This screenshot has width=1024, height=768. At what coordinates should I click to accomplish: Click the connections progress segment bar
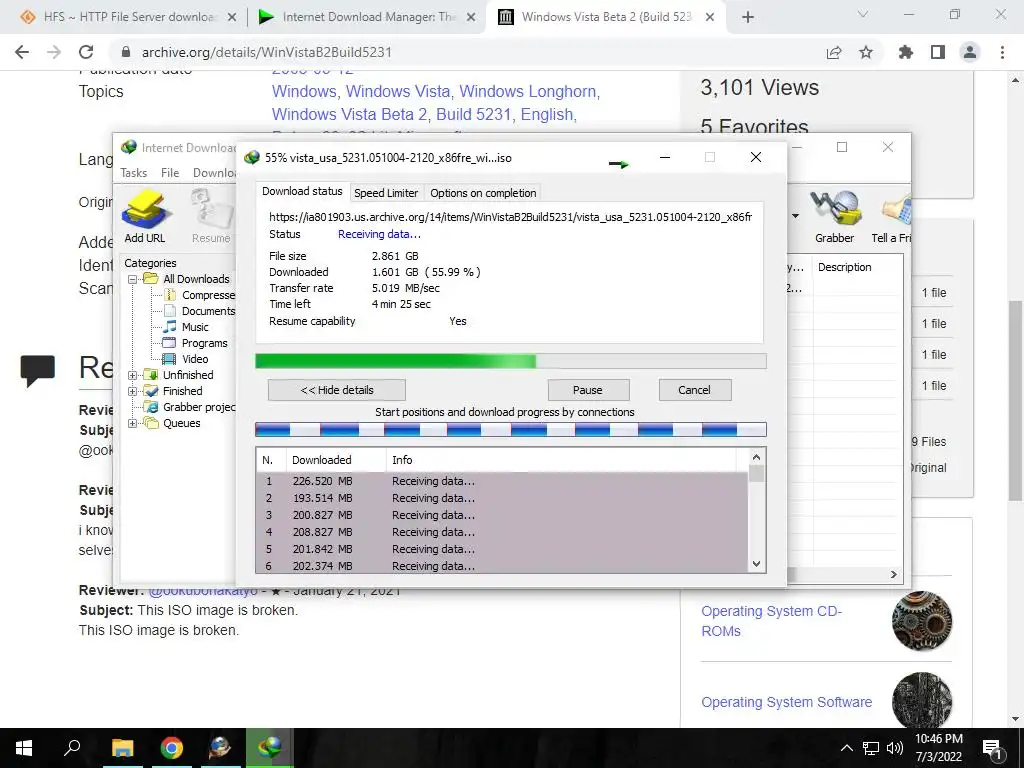tap(511, 429)
